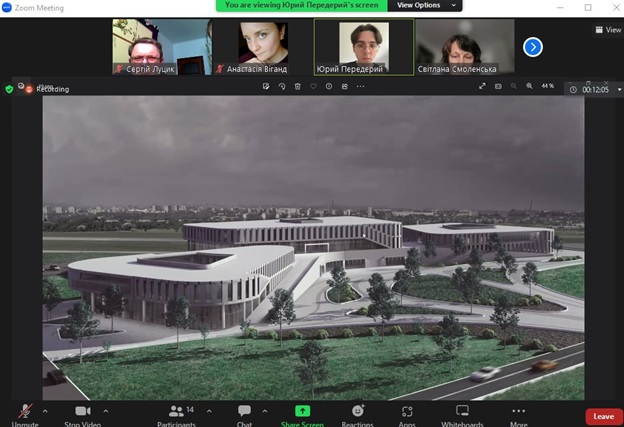Click the participant count 14

pyautogui.click(x=190, y=409)
